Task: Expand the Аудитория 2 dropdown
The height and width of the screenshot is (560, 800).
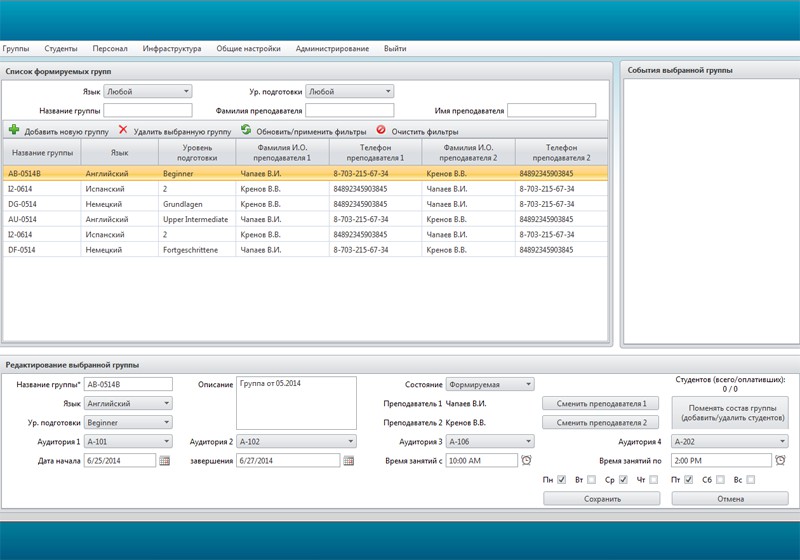Action: click(296, 441)
